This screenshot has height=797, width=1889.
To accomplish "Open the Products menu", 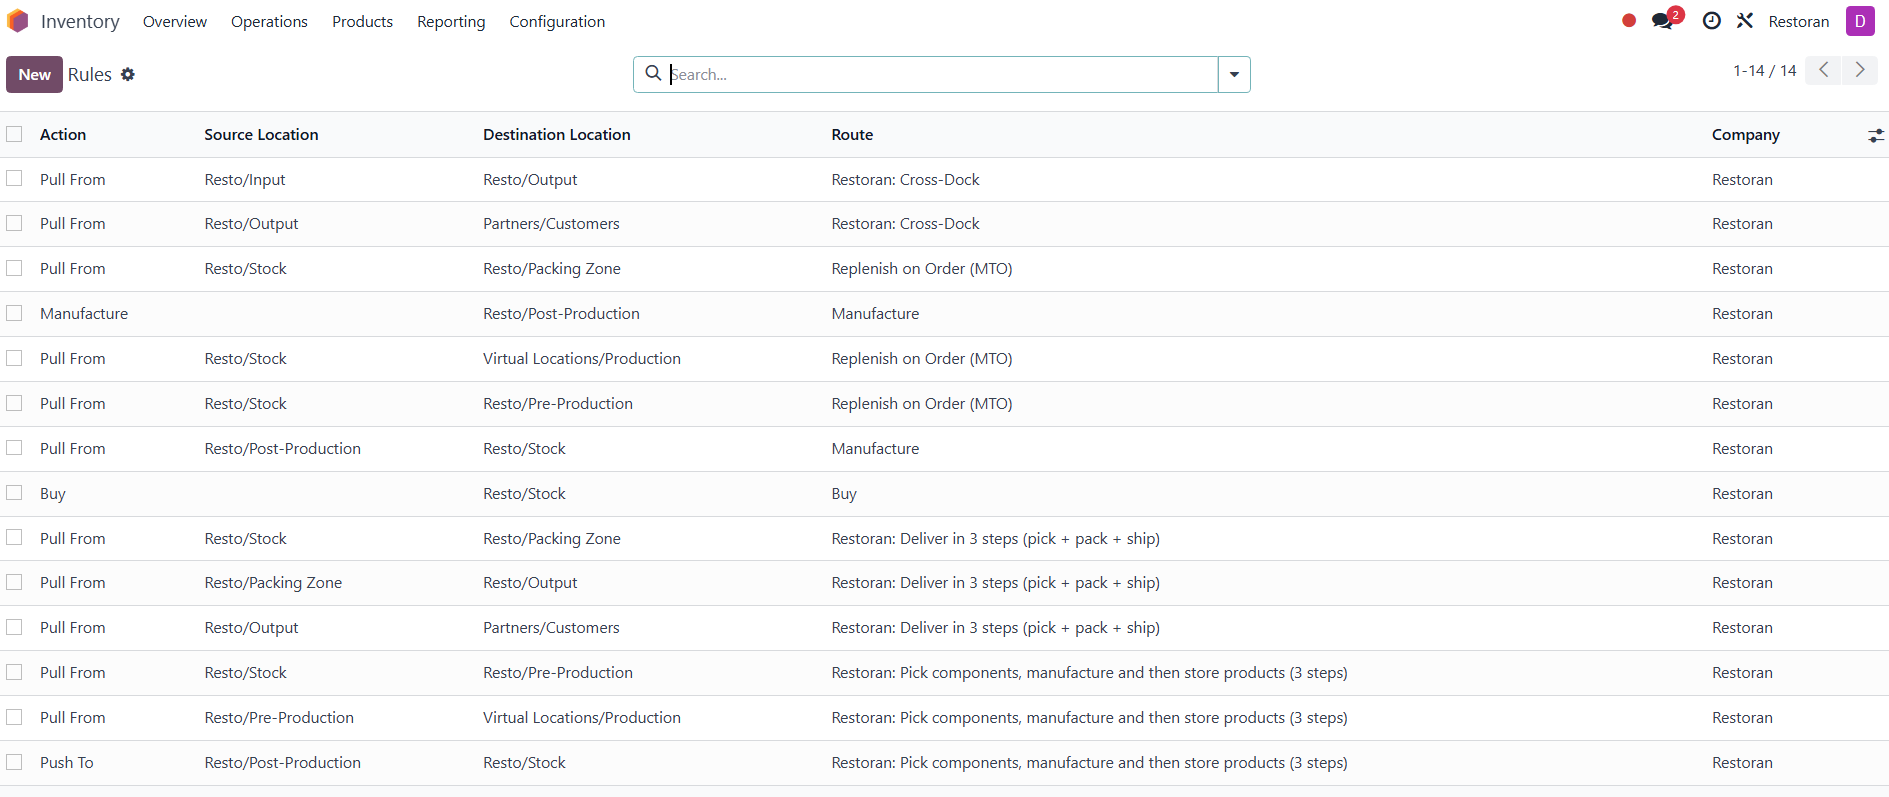I will point(362,21).
